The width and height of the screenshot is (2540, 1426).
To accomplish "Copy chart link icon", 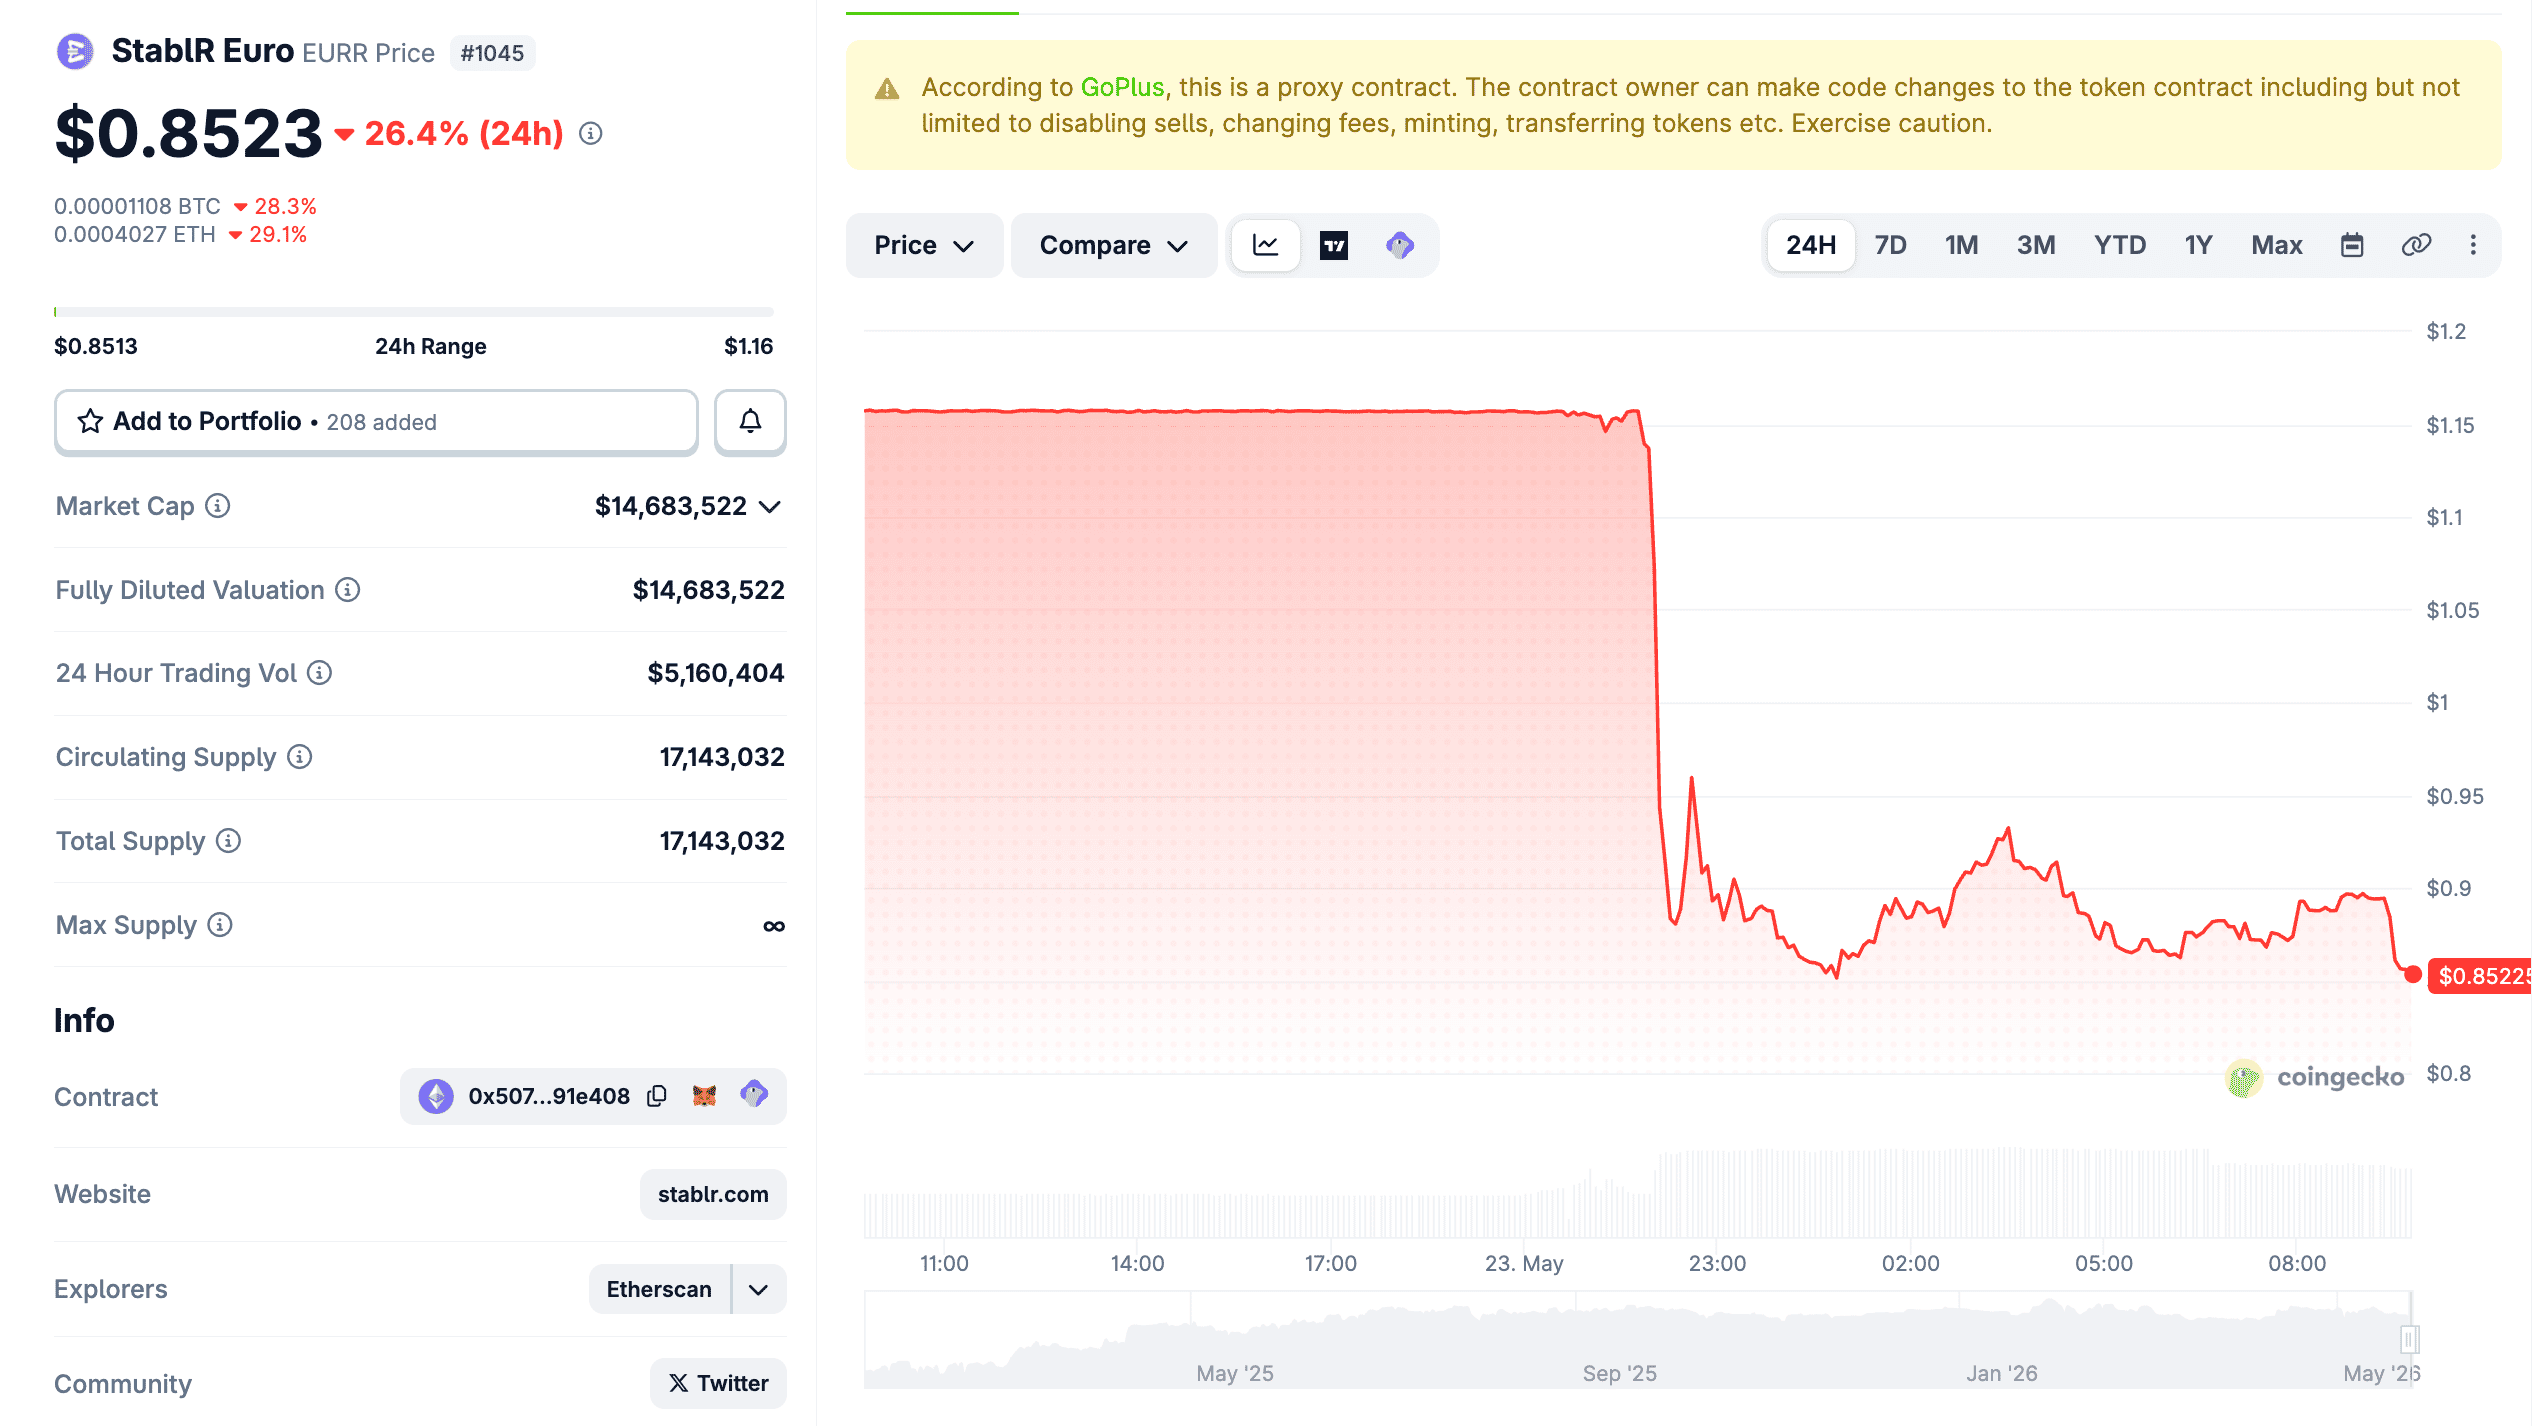I will tap(2416, 245).
